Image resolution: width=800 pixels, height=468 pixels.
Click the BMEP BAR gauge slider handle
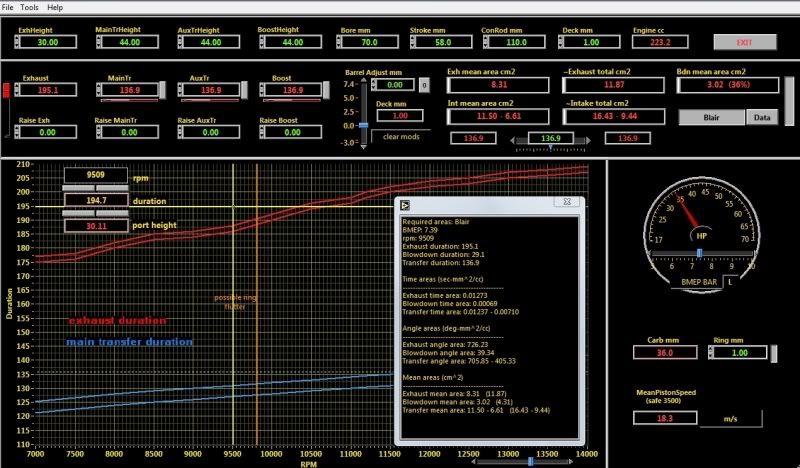(x=699, y=253)
